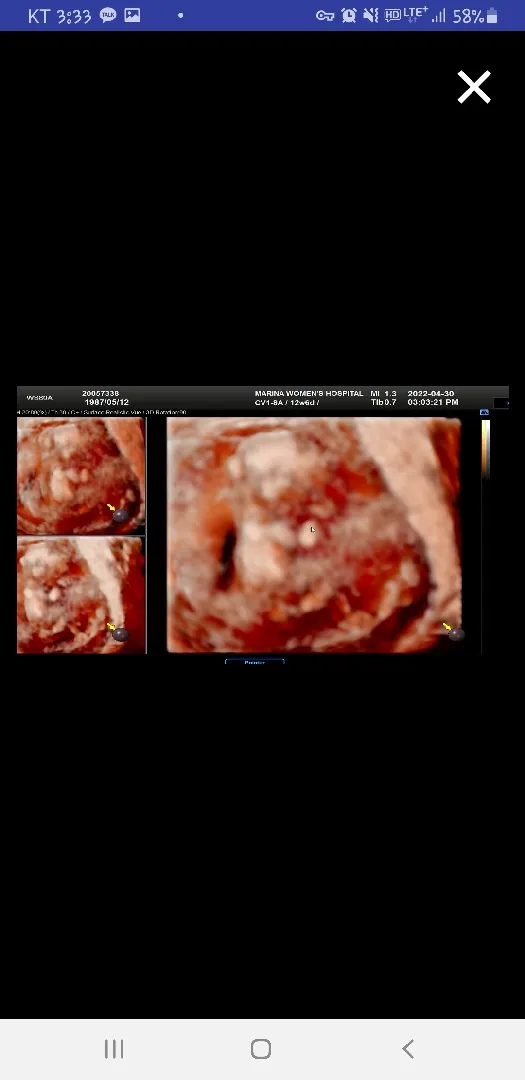
Task: Click the timestamp 03:03:21 PM
Action: coord(433,402)
